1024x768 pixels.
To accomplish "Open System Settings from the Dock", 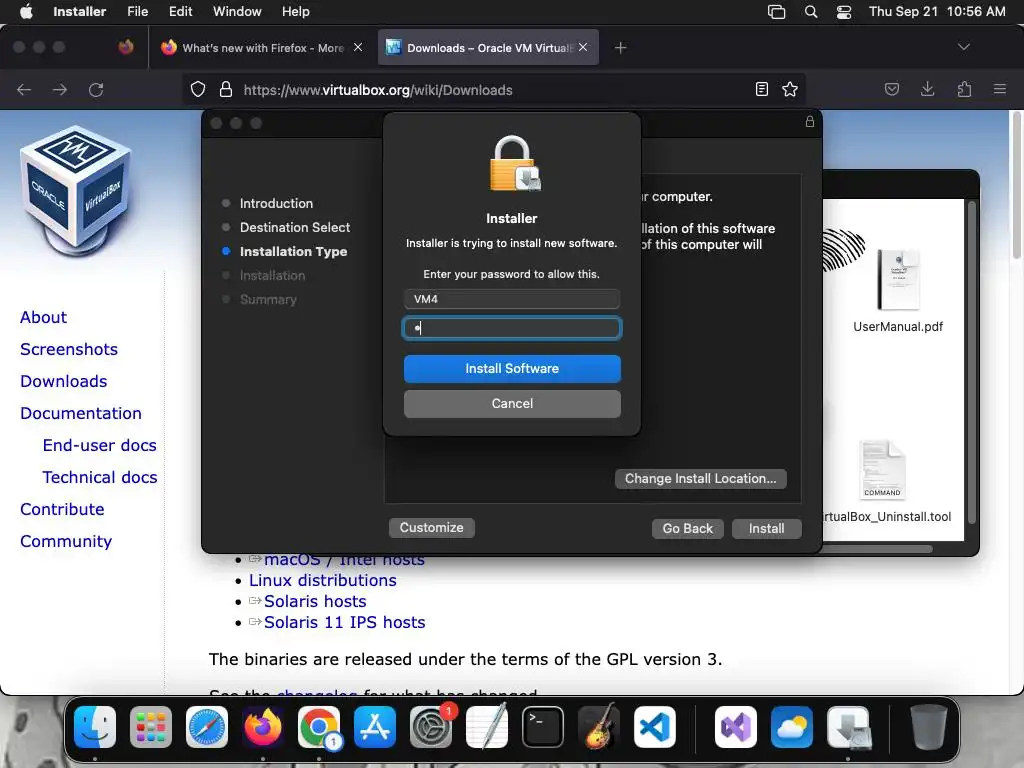I will 431,727.
